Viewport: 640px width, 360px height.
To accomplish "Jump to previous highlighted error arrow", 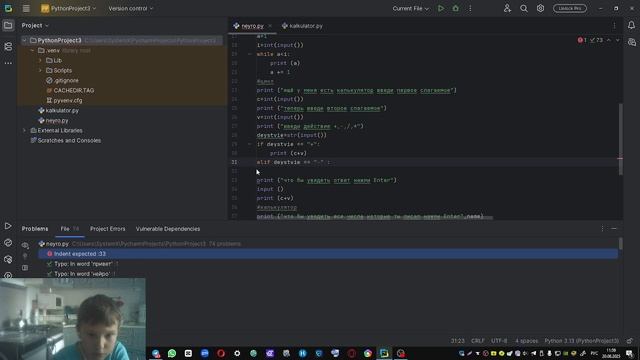I will (609, 40).
